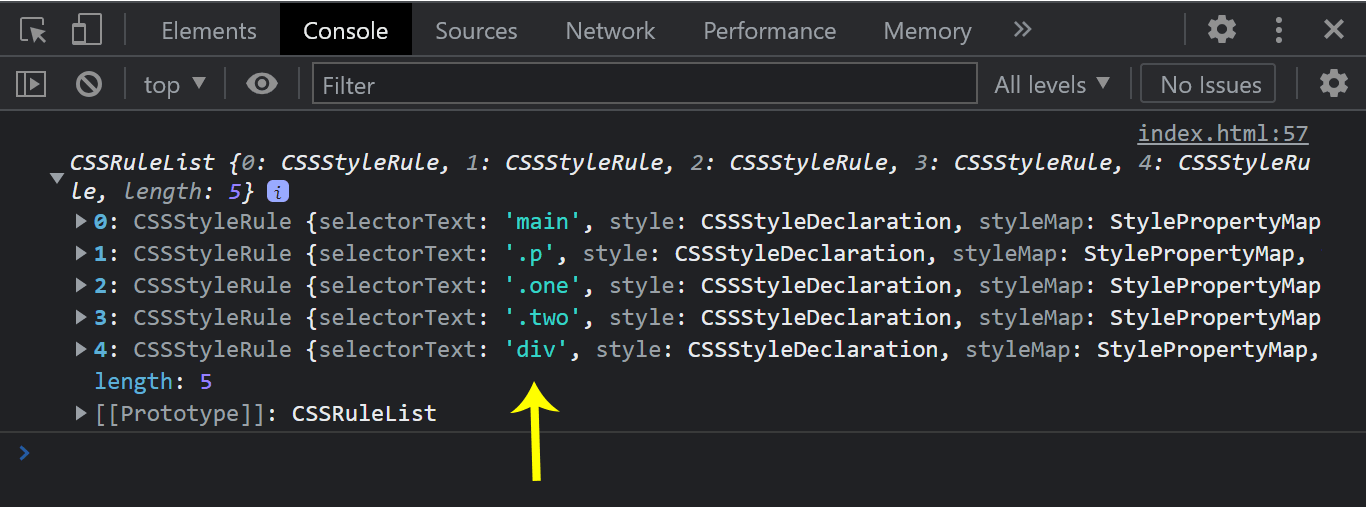Click the No Issues button
The width and height of the screenshot is (1366, 507).
point(1210,85)
